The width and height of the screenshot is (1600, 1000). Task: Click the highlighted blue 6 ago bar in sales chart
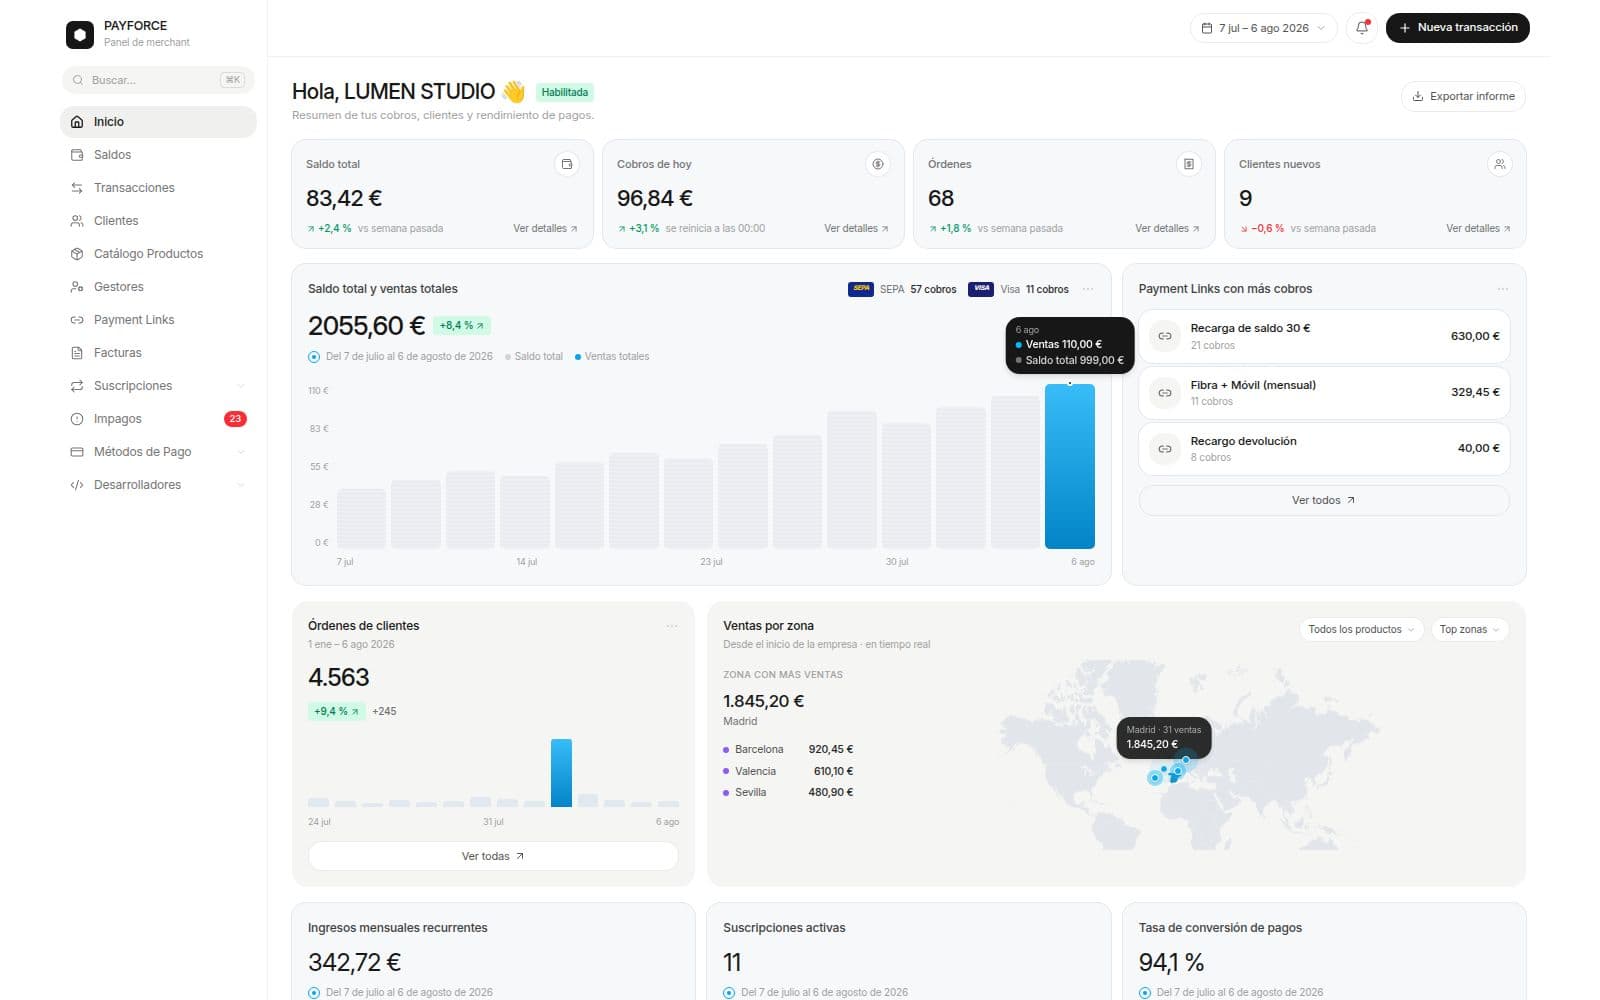[x=1070, y=467]
